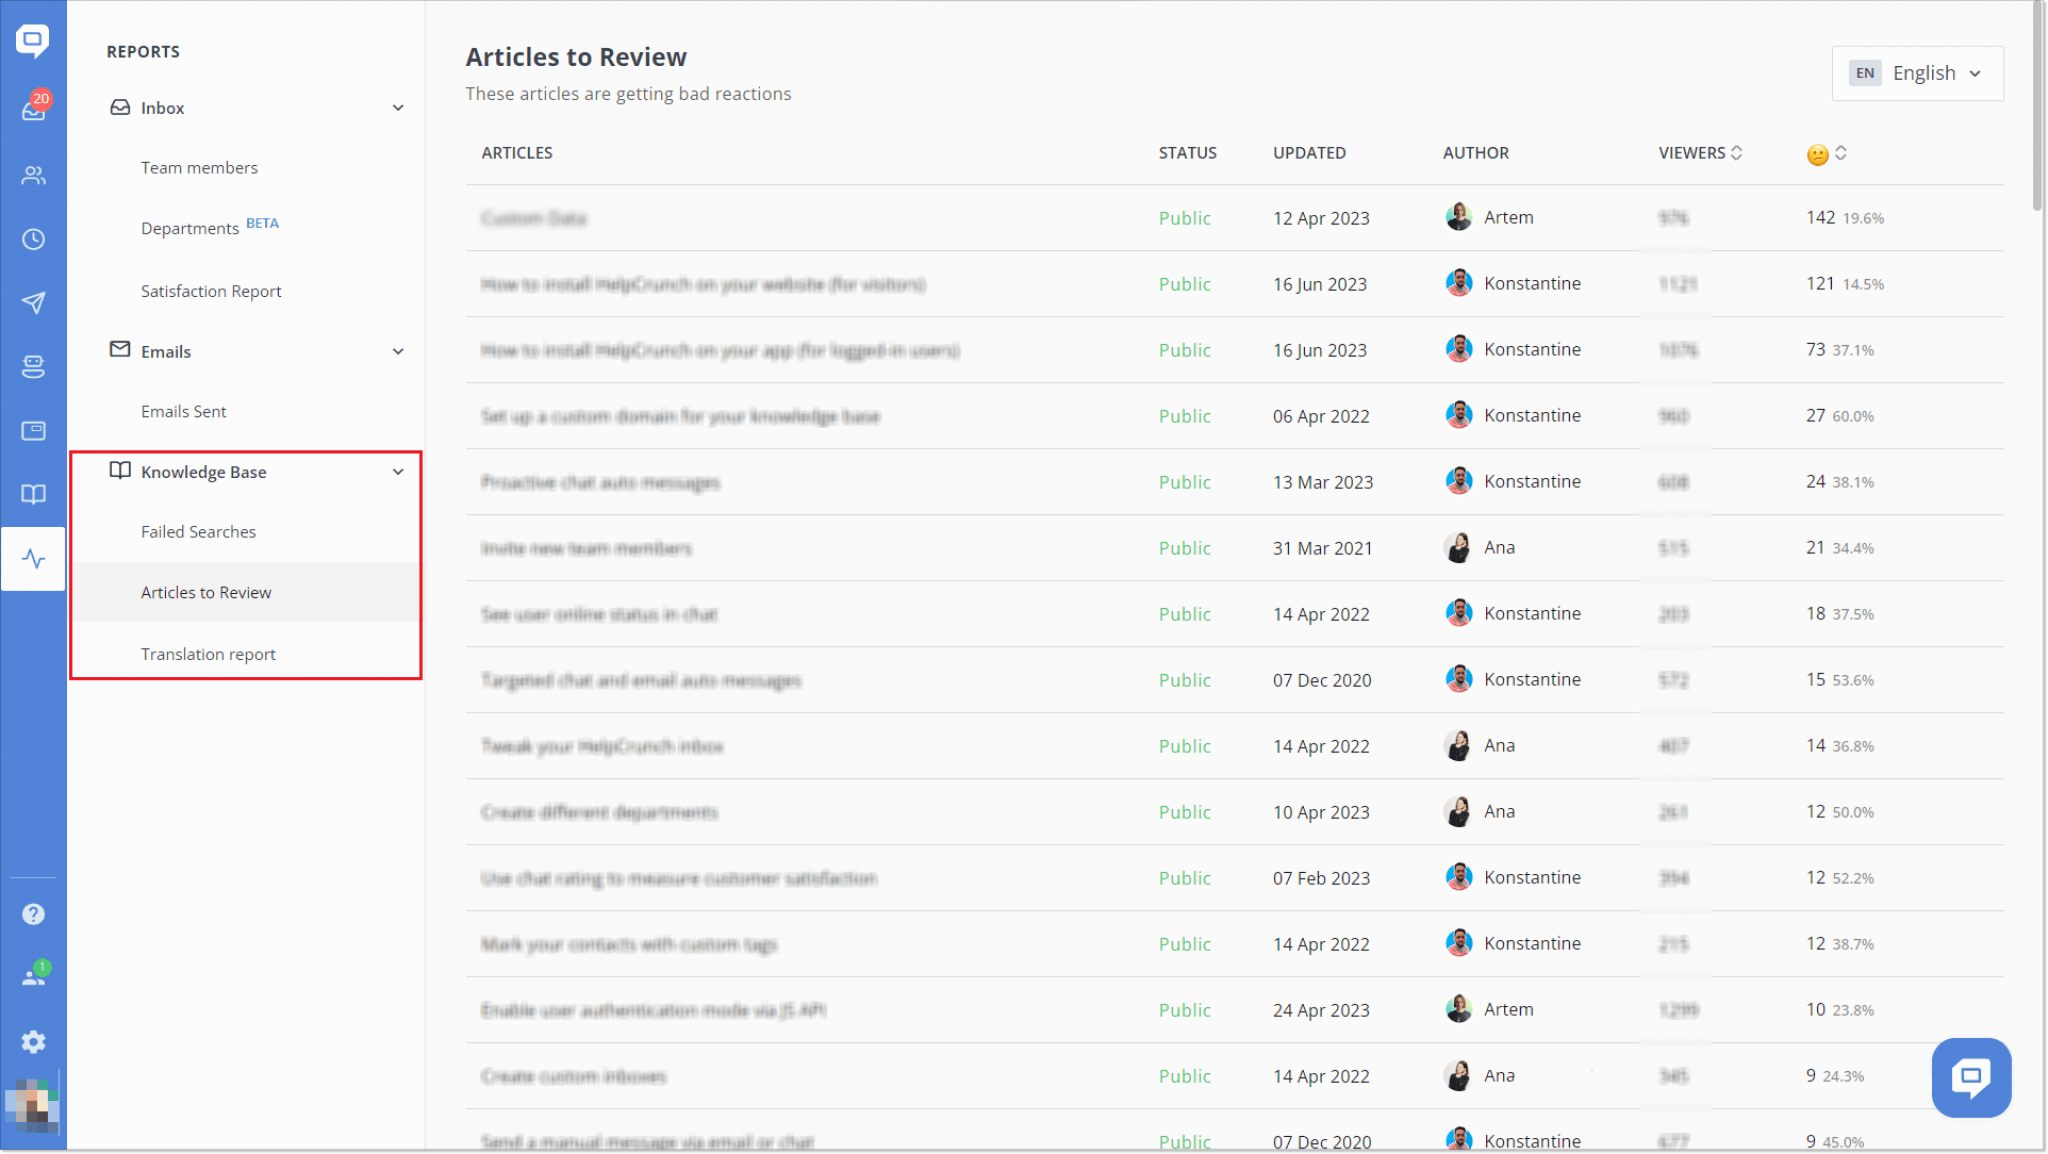Open Settings via the gear icon

(34, 1042)
